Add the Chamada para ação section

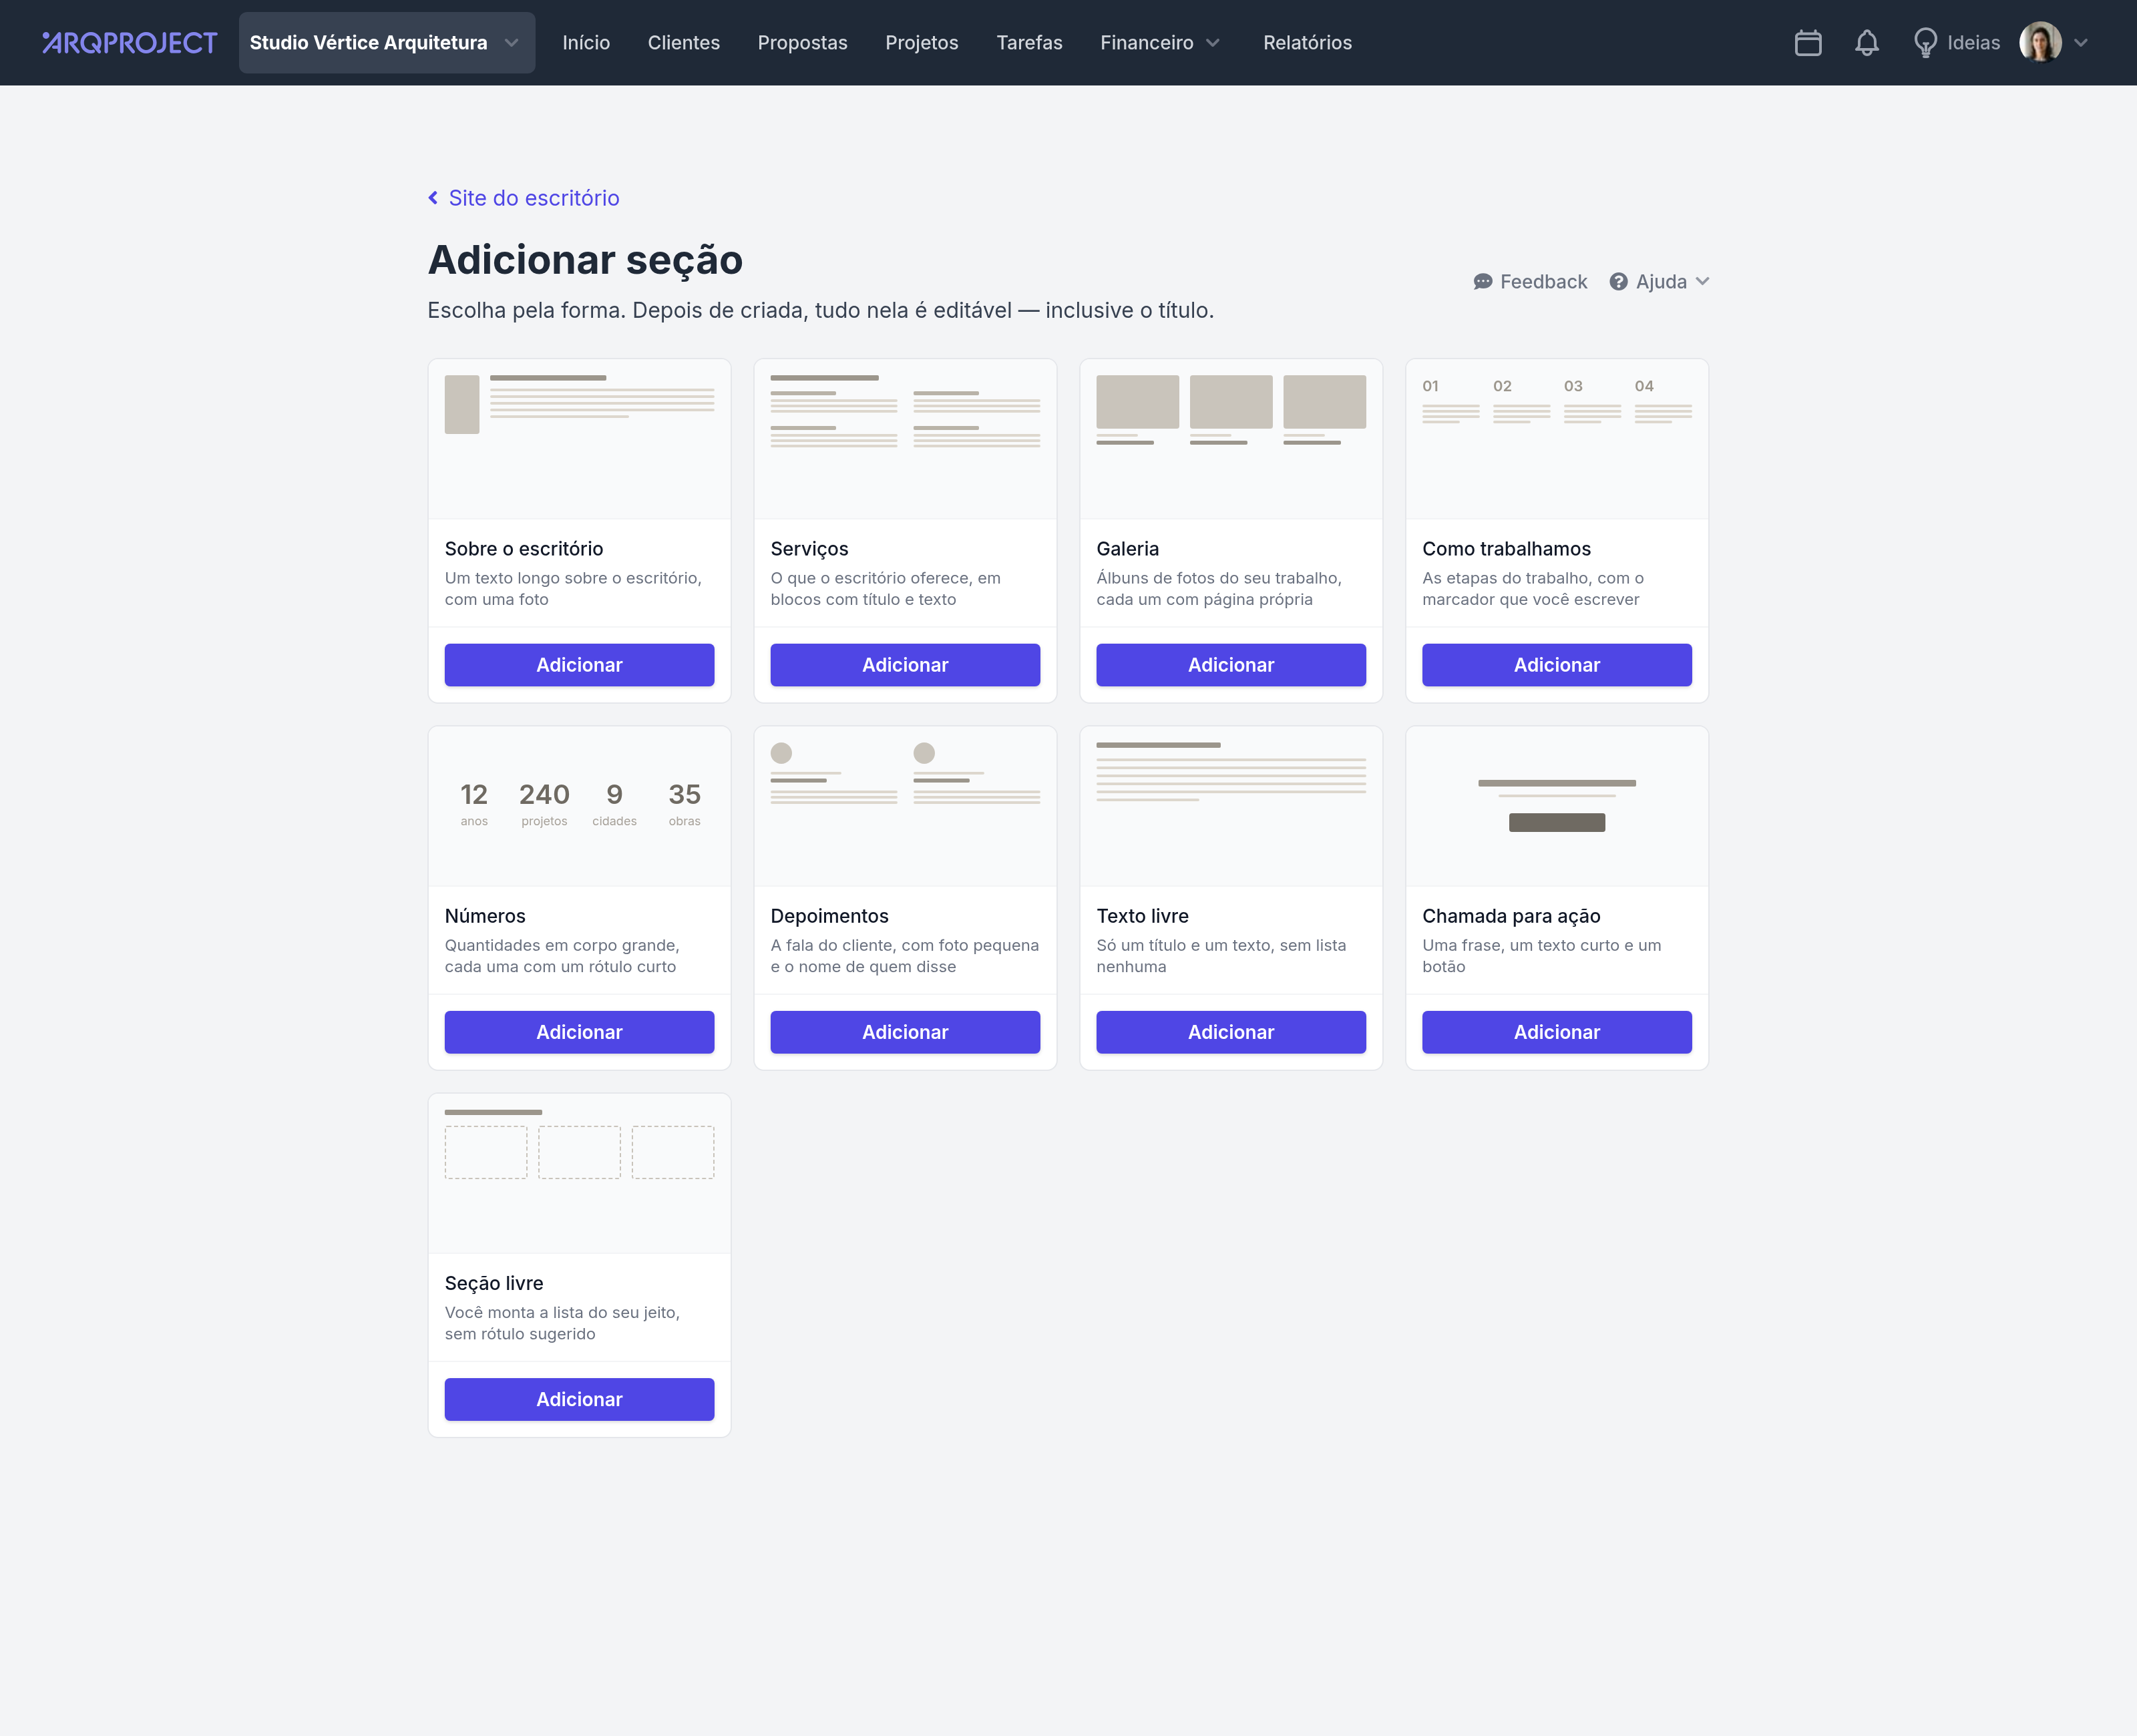point(1558,1032)
